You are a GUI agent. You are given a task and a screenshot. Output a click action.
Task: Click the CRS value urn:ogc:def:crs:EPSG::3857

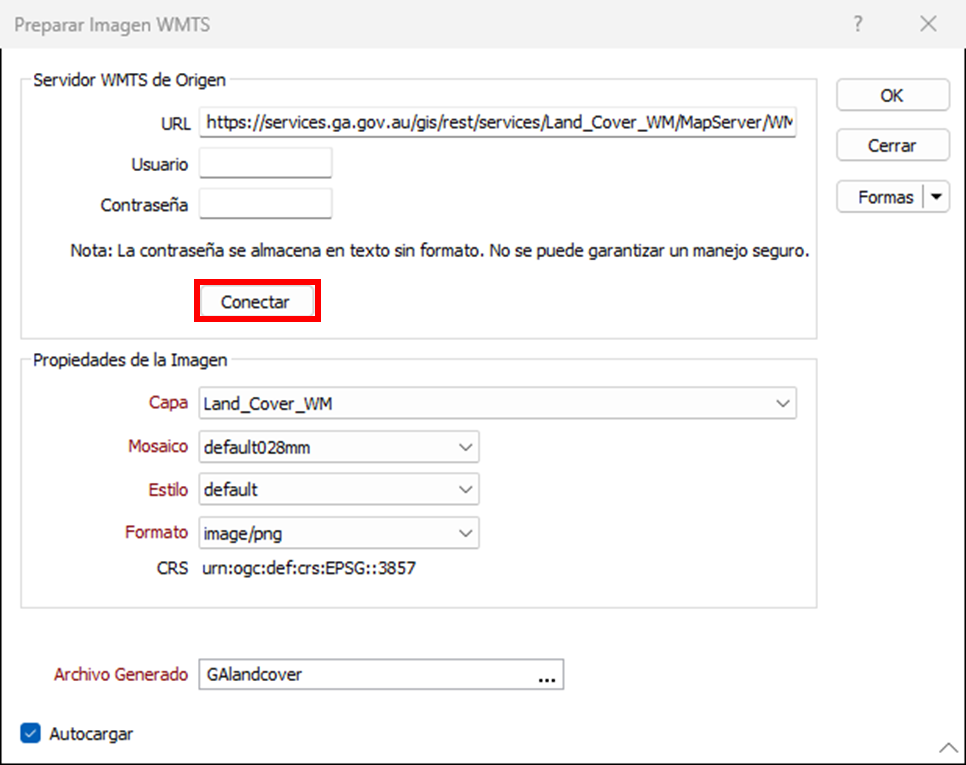coord(309,569)
